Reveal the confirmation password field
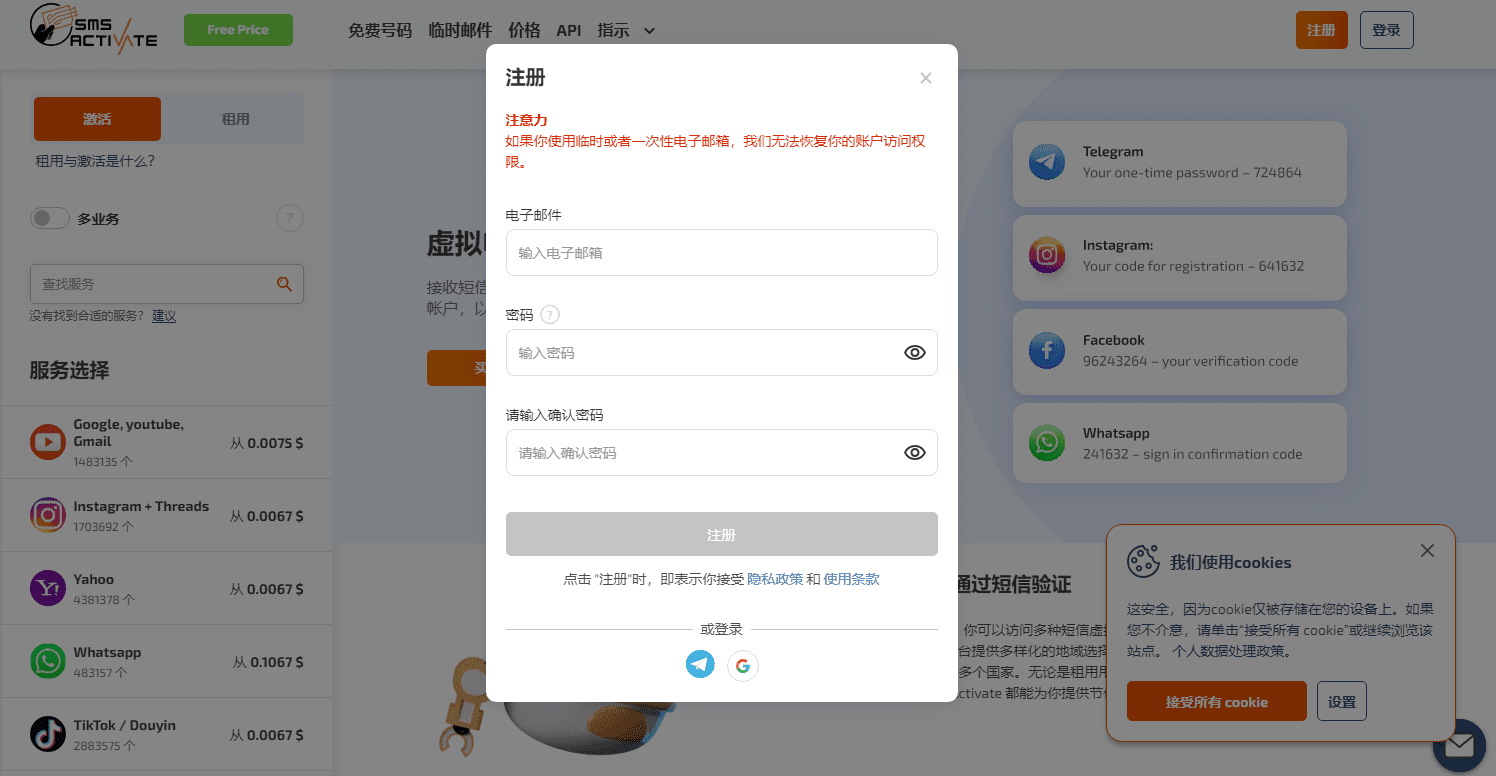The width and height of the screenshot is (1496, 776). pos(914,452)
